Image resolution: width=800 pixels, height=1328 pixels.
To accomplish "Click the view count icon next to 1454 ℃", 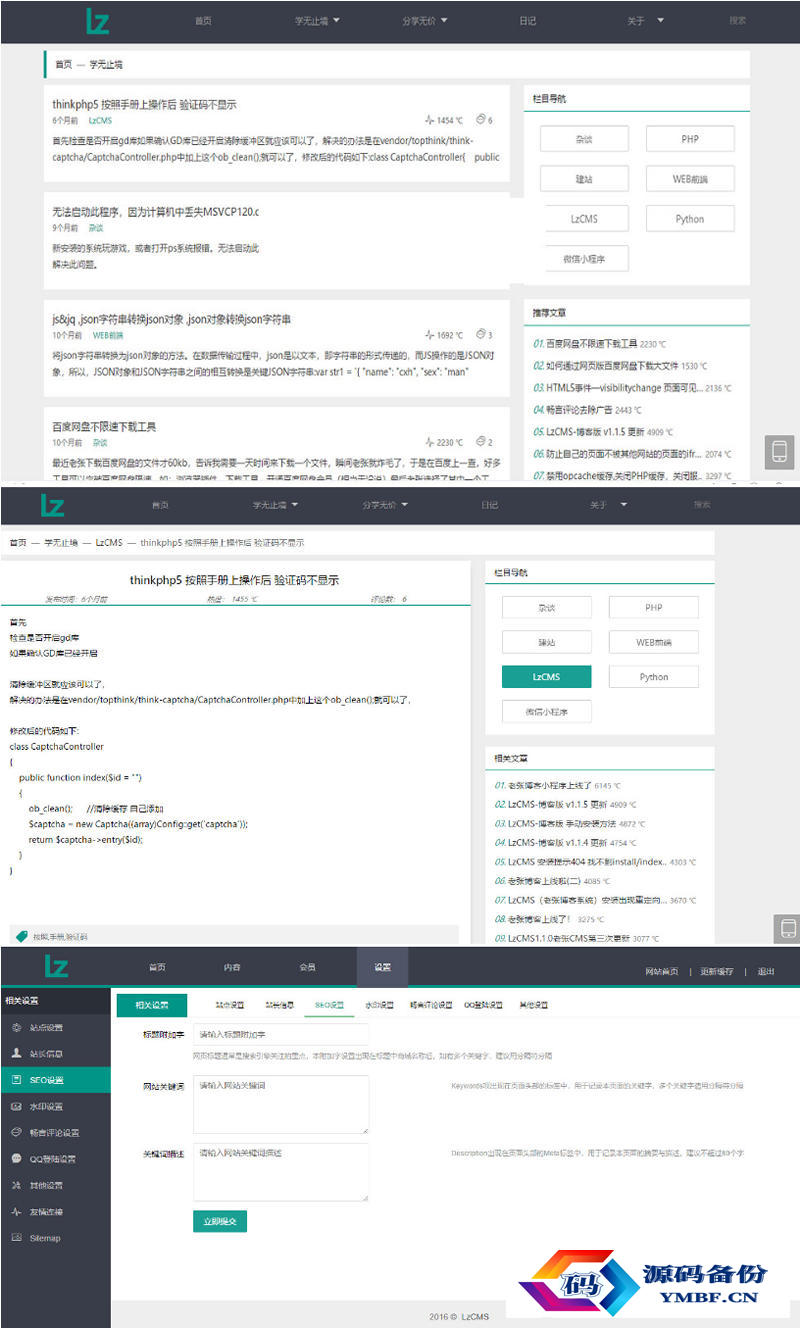I will (429, 120).
